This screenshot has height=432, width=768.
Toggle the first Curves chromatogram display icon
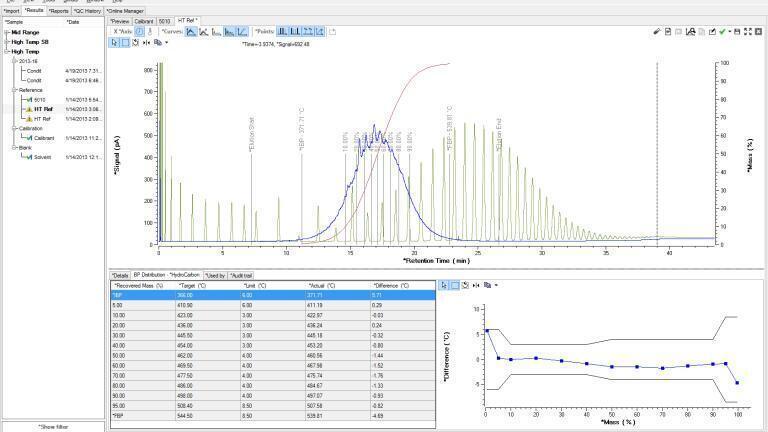(x=191, y=32)
